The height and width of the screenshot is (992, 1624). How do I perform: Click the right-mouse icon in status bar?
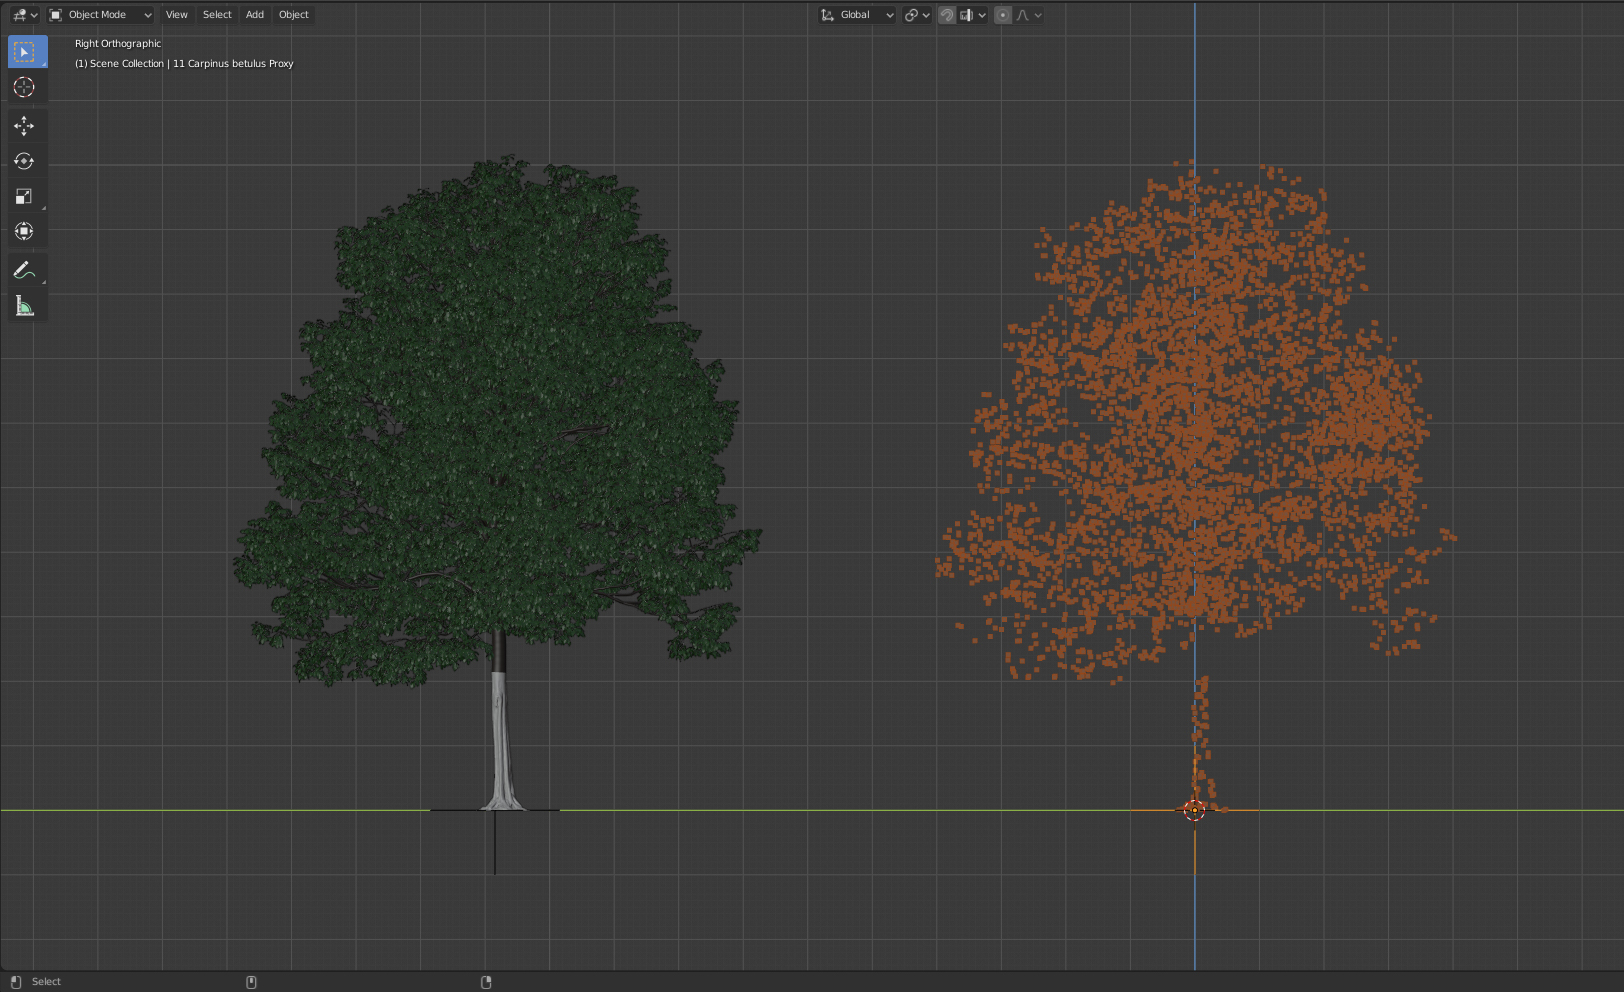point(486,982)
